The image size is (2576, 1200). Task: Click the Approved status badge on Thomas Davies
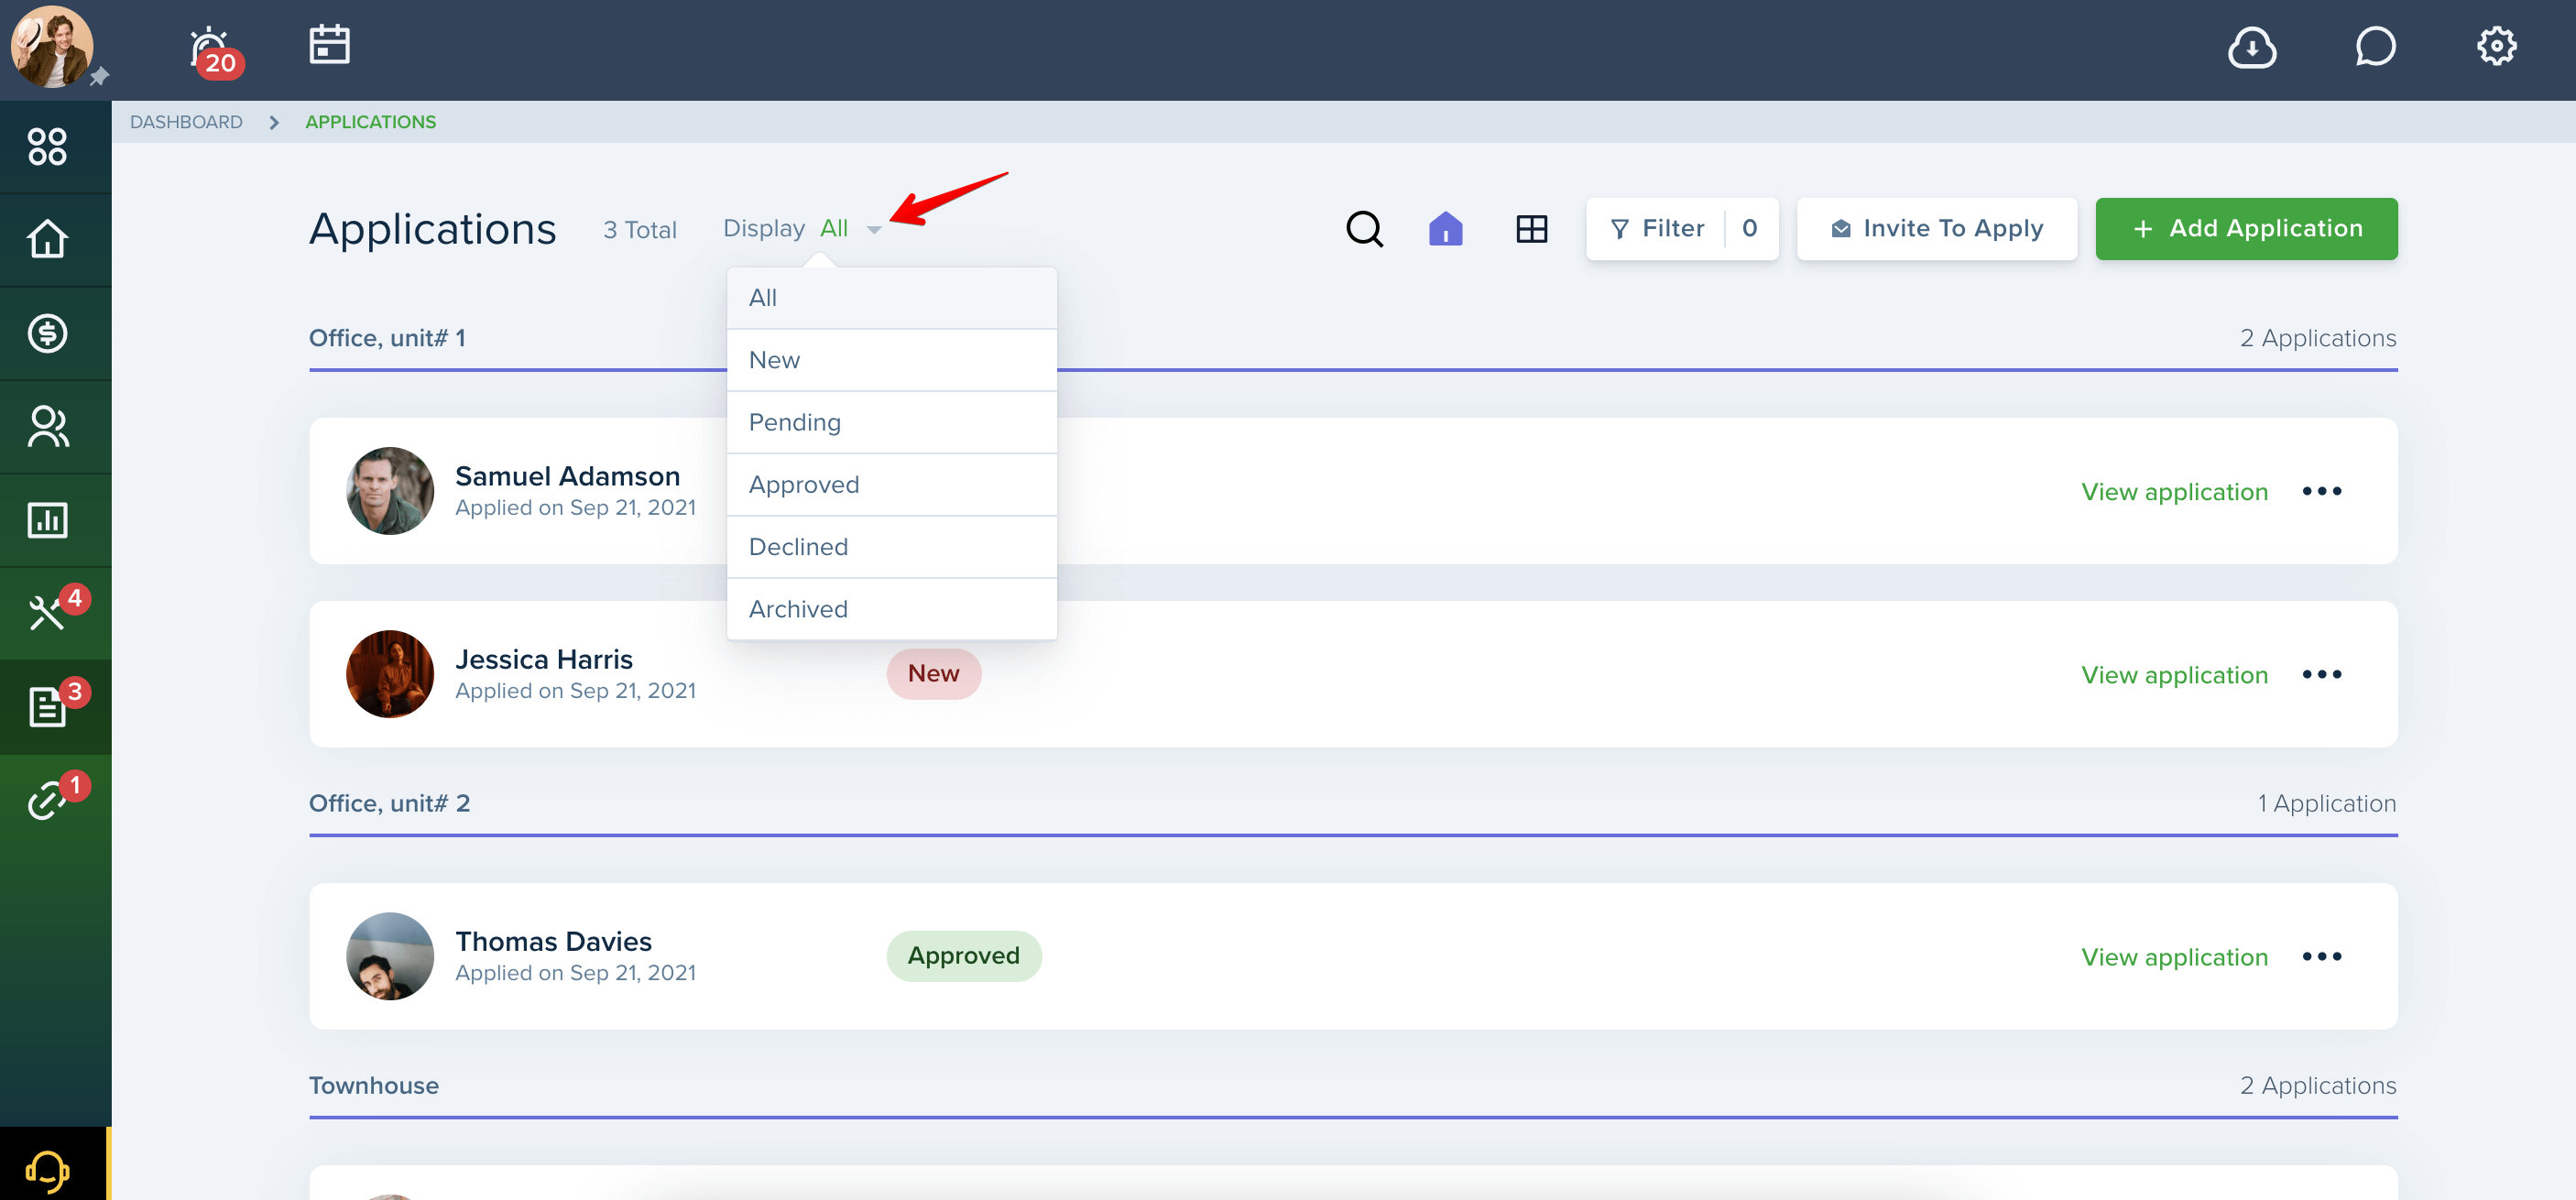(963, 956)
